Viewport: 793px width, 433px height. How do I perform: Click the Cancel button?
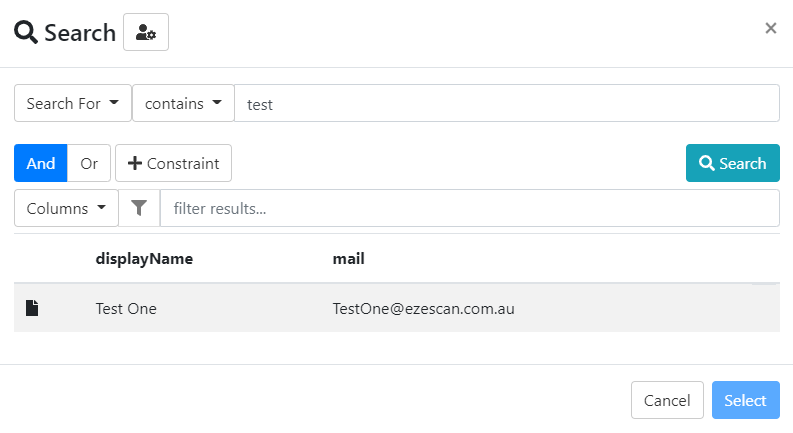coord(667,400)
